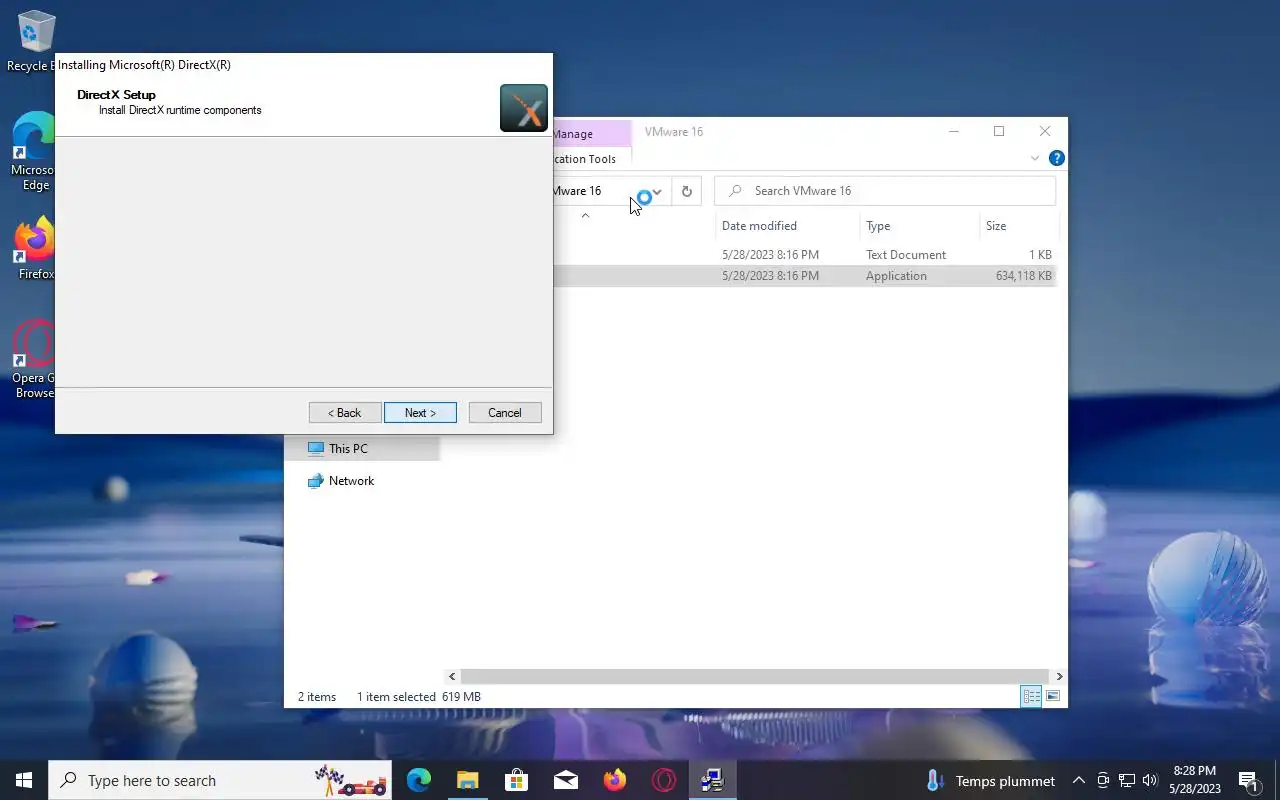Expand the address bar history dropdown
The height and width of the screenshot is (800, 1280).
tap(657, 191)
